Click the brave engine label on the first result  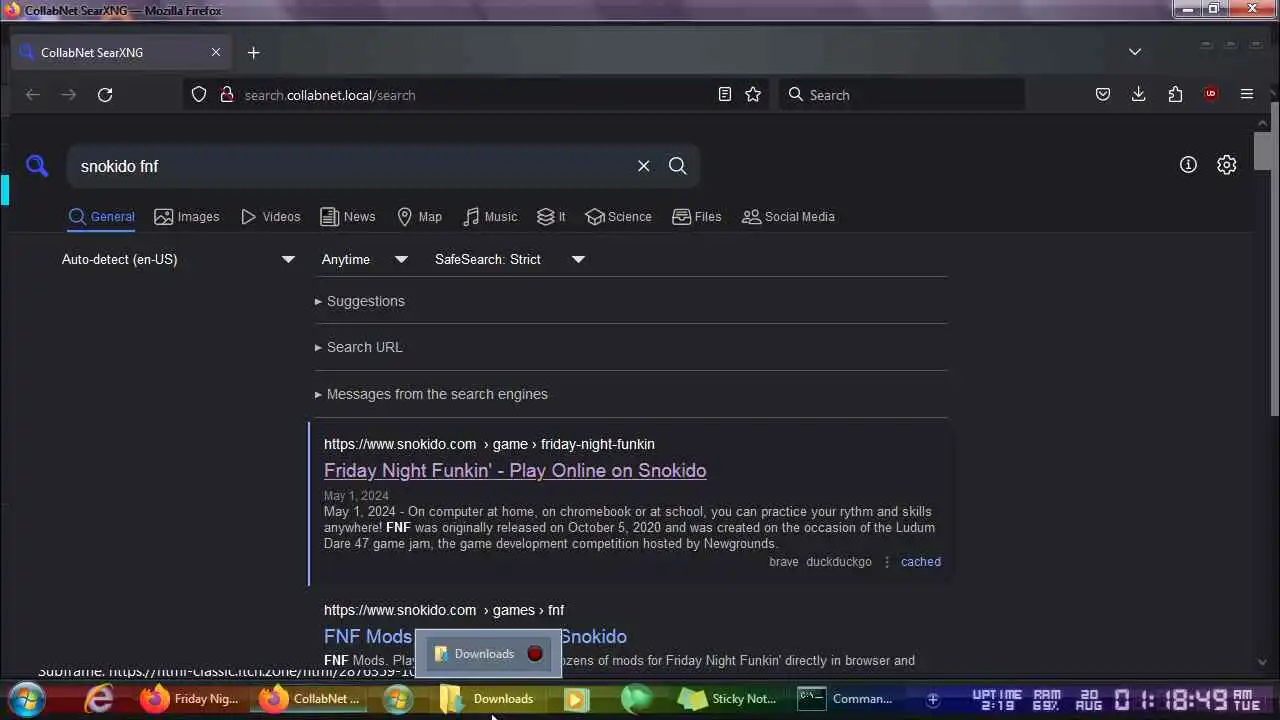(x=783, y=562)
